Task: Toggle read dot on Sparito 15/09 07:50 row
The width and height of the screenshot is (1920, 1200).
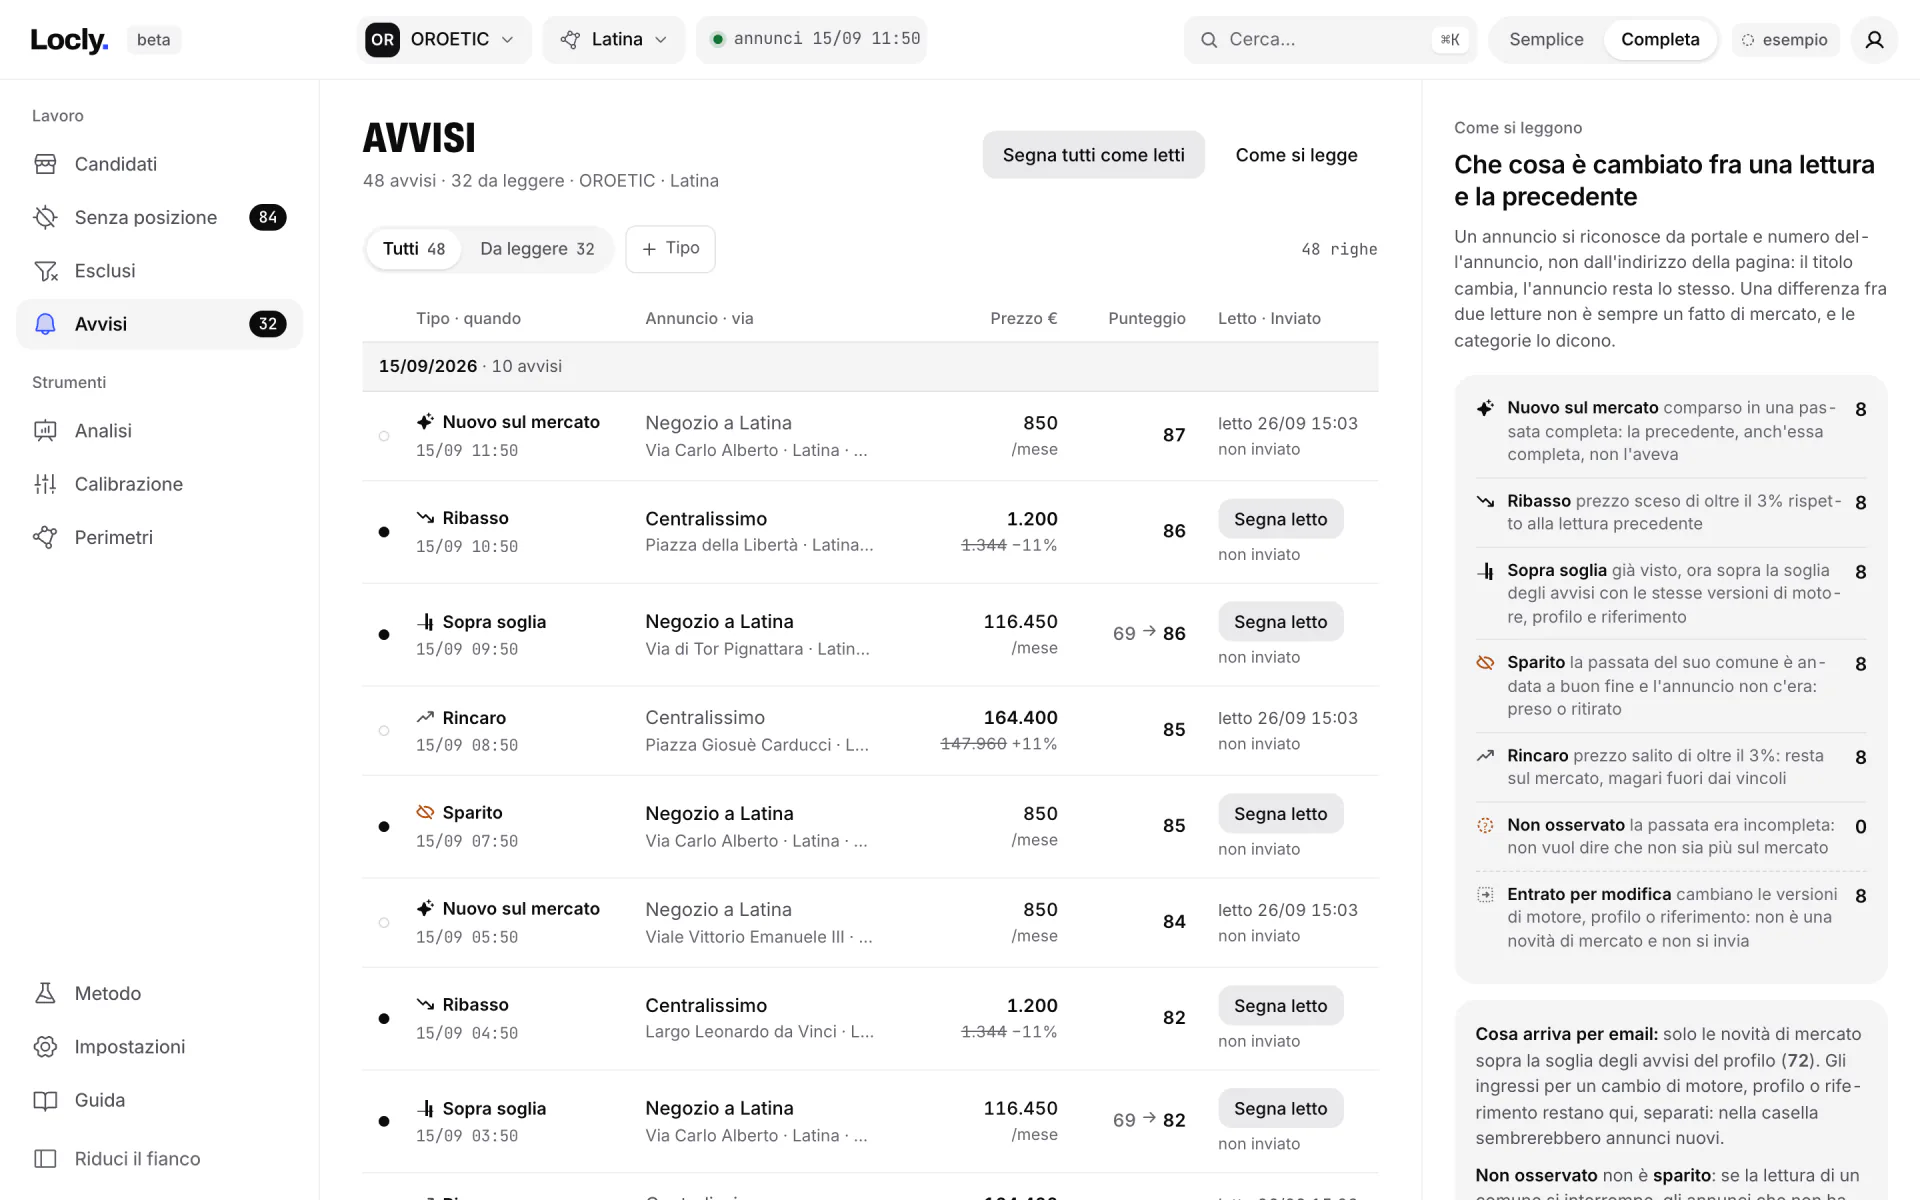Action: pos(384,827)
